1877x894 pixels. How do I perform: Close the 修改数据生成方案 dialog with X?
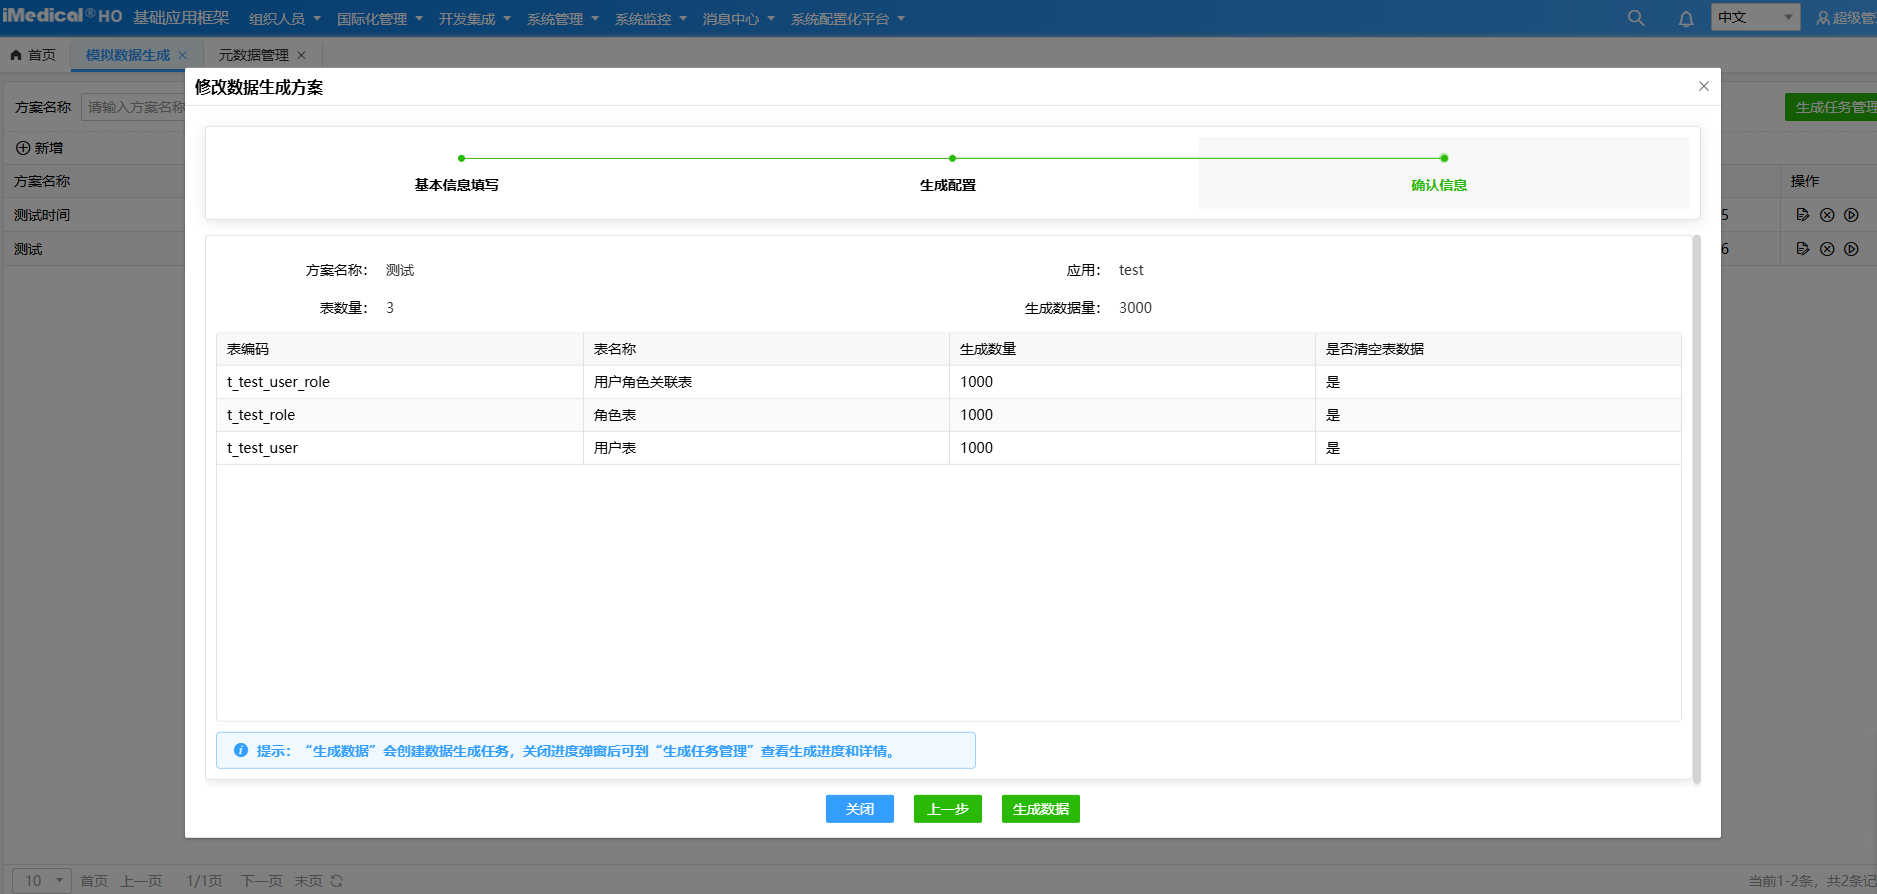(x=1704, y=86)
